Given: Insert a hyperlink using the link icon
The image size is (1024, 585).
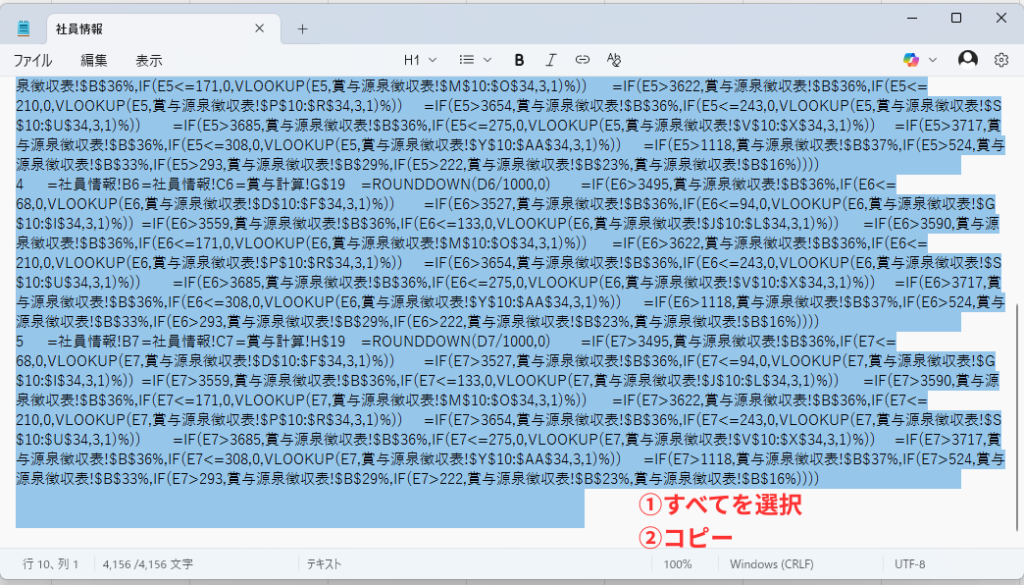Looking at the screenshot, I should click(x=583, y=60).
